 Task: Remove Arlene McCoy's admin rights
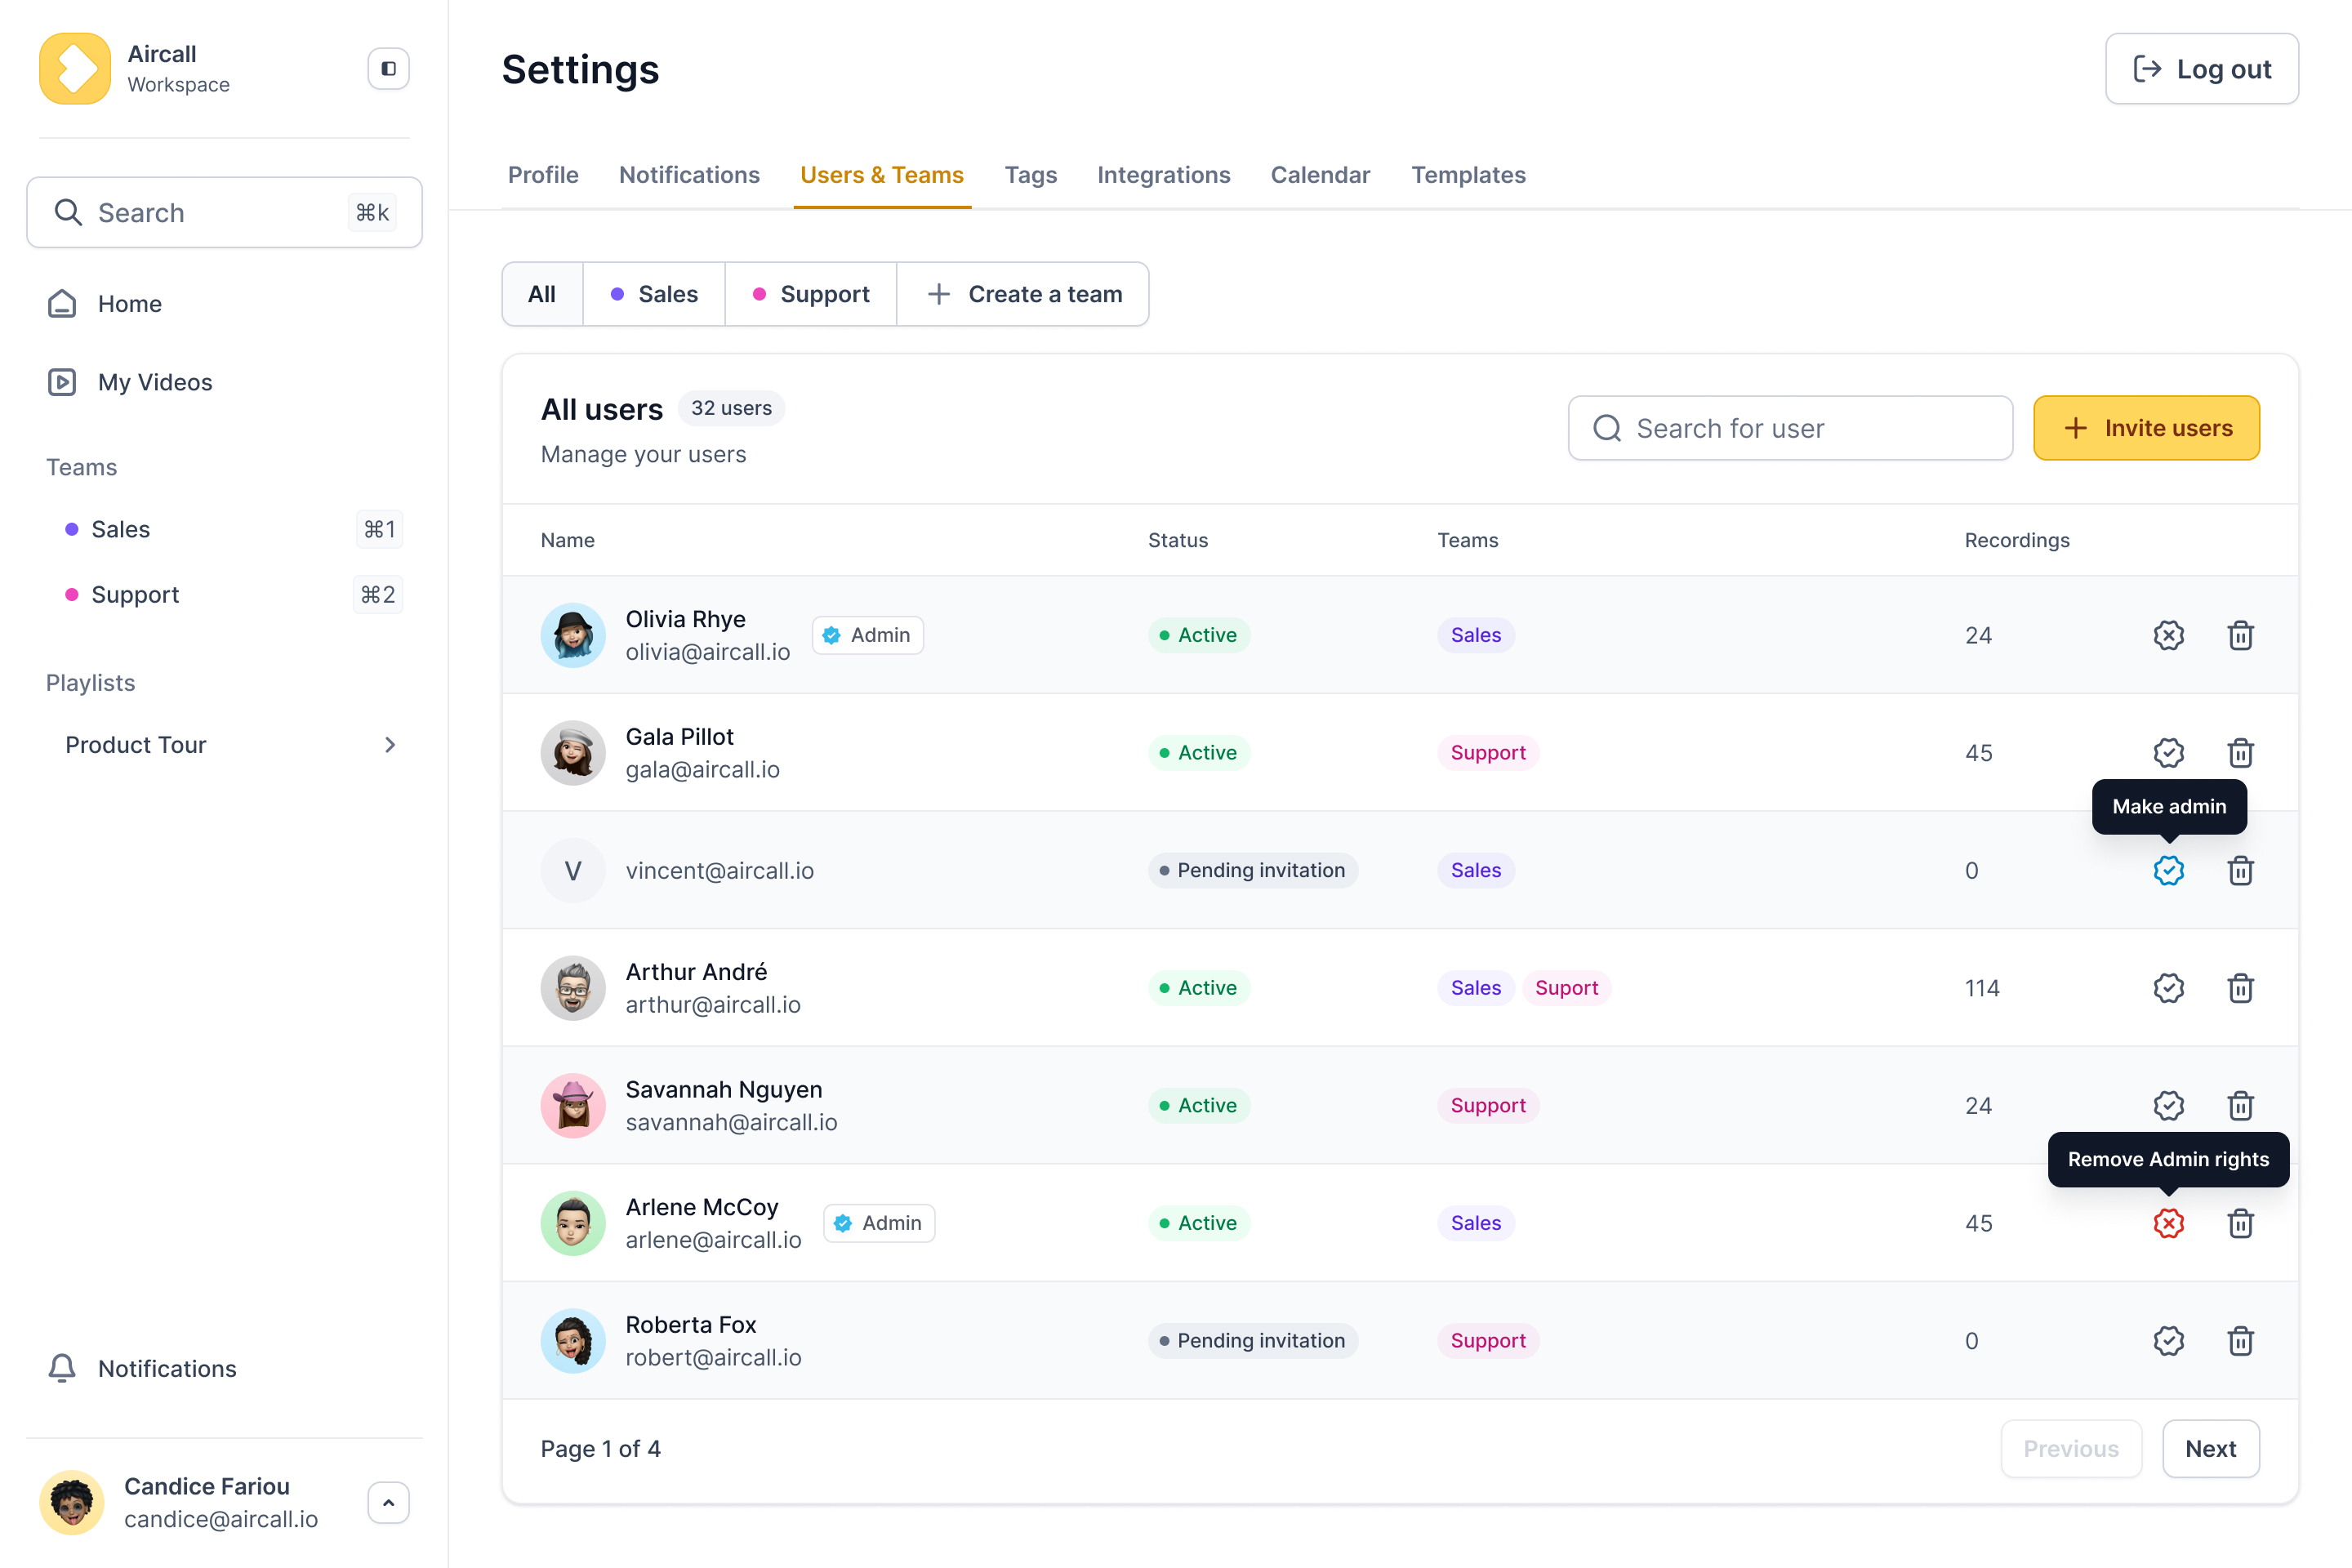[2169, 1223]
